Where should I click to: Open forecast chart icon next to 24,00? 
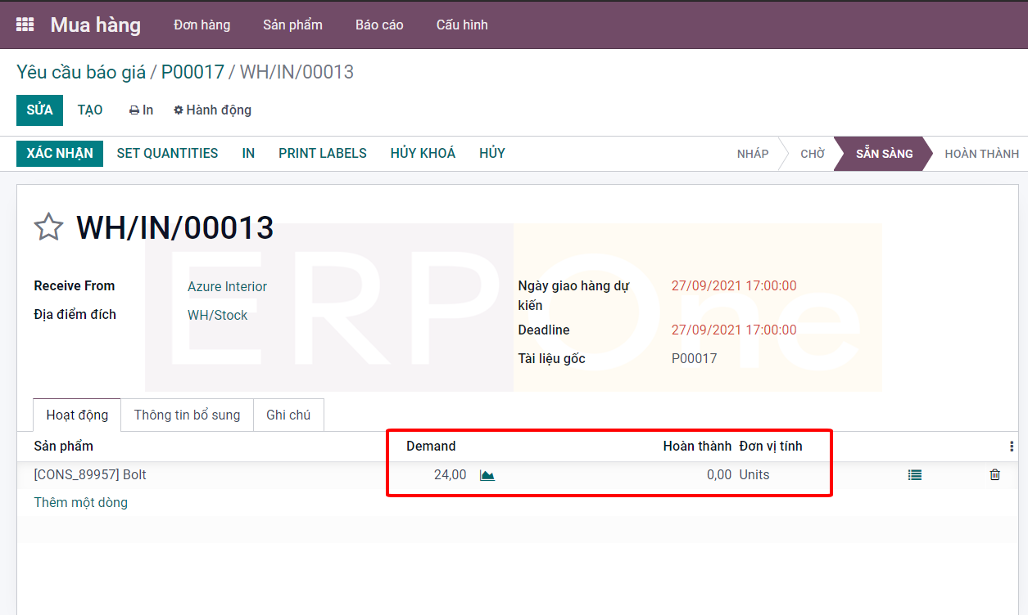tap(487, 475)
